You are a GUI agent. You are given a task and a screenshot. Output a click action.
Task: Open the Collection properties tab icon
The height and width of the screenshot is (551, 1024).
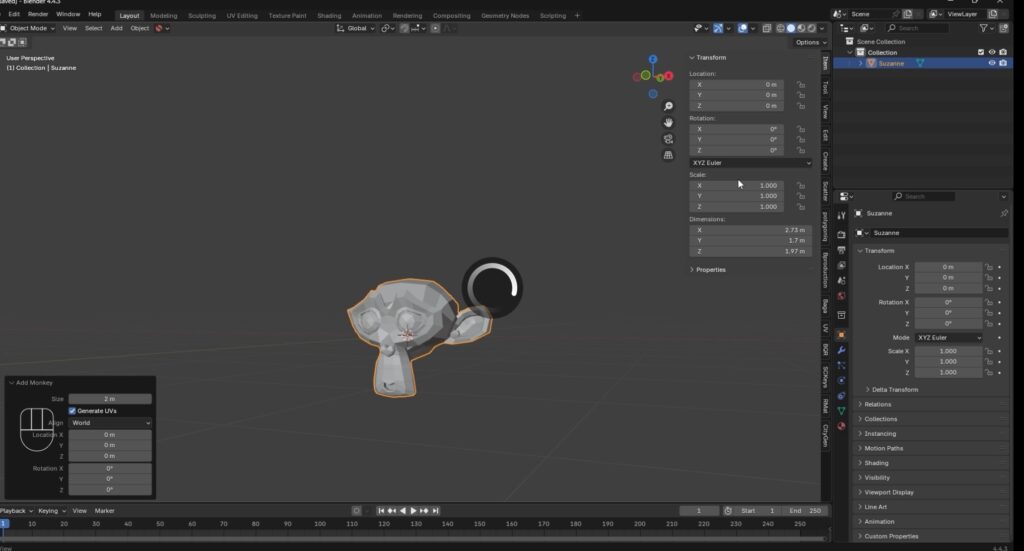[x=841, y=315]
